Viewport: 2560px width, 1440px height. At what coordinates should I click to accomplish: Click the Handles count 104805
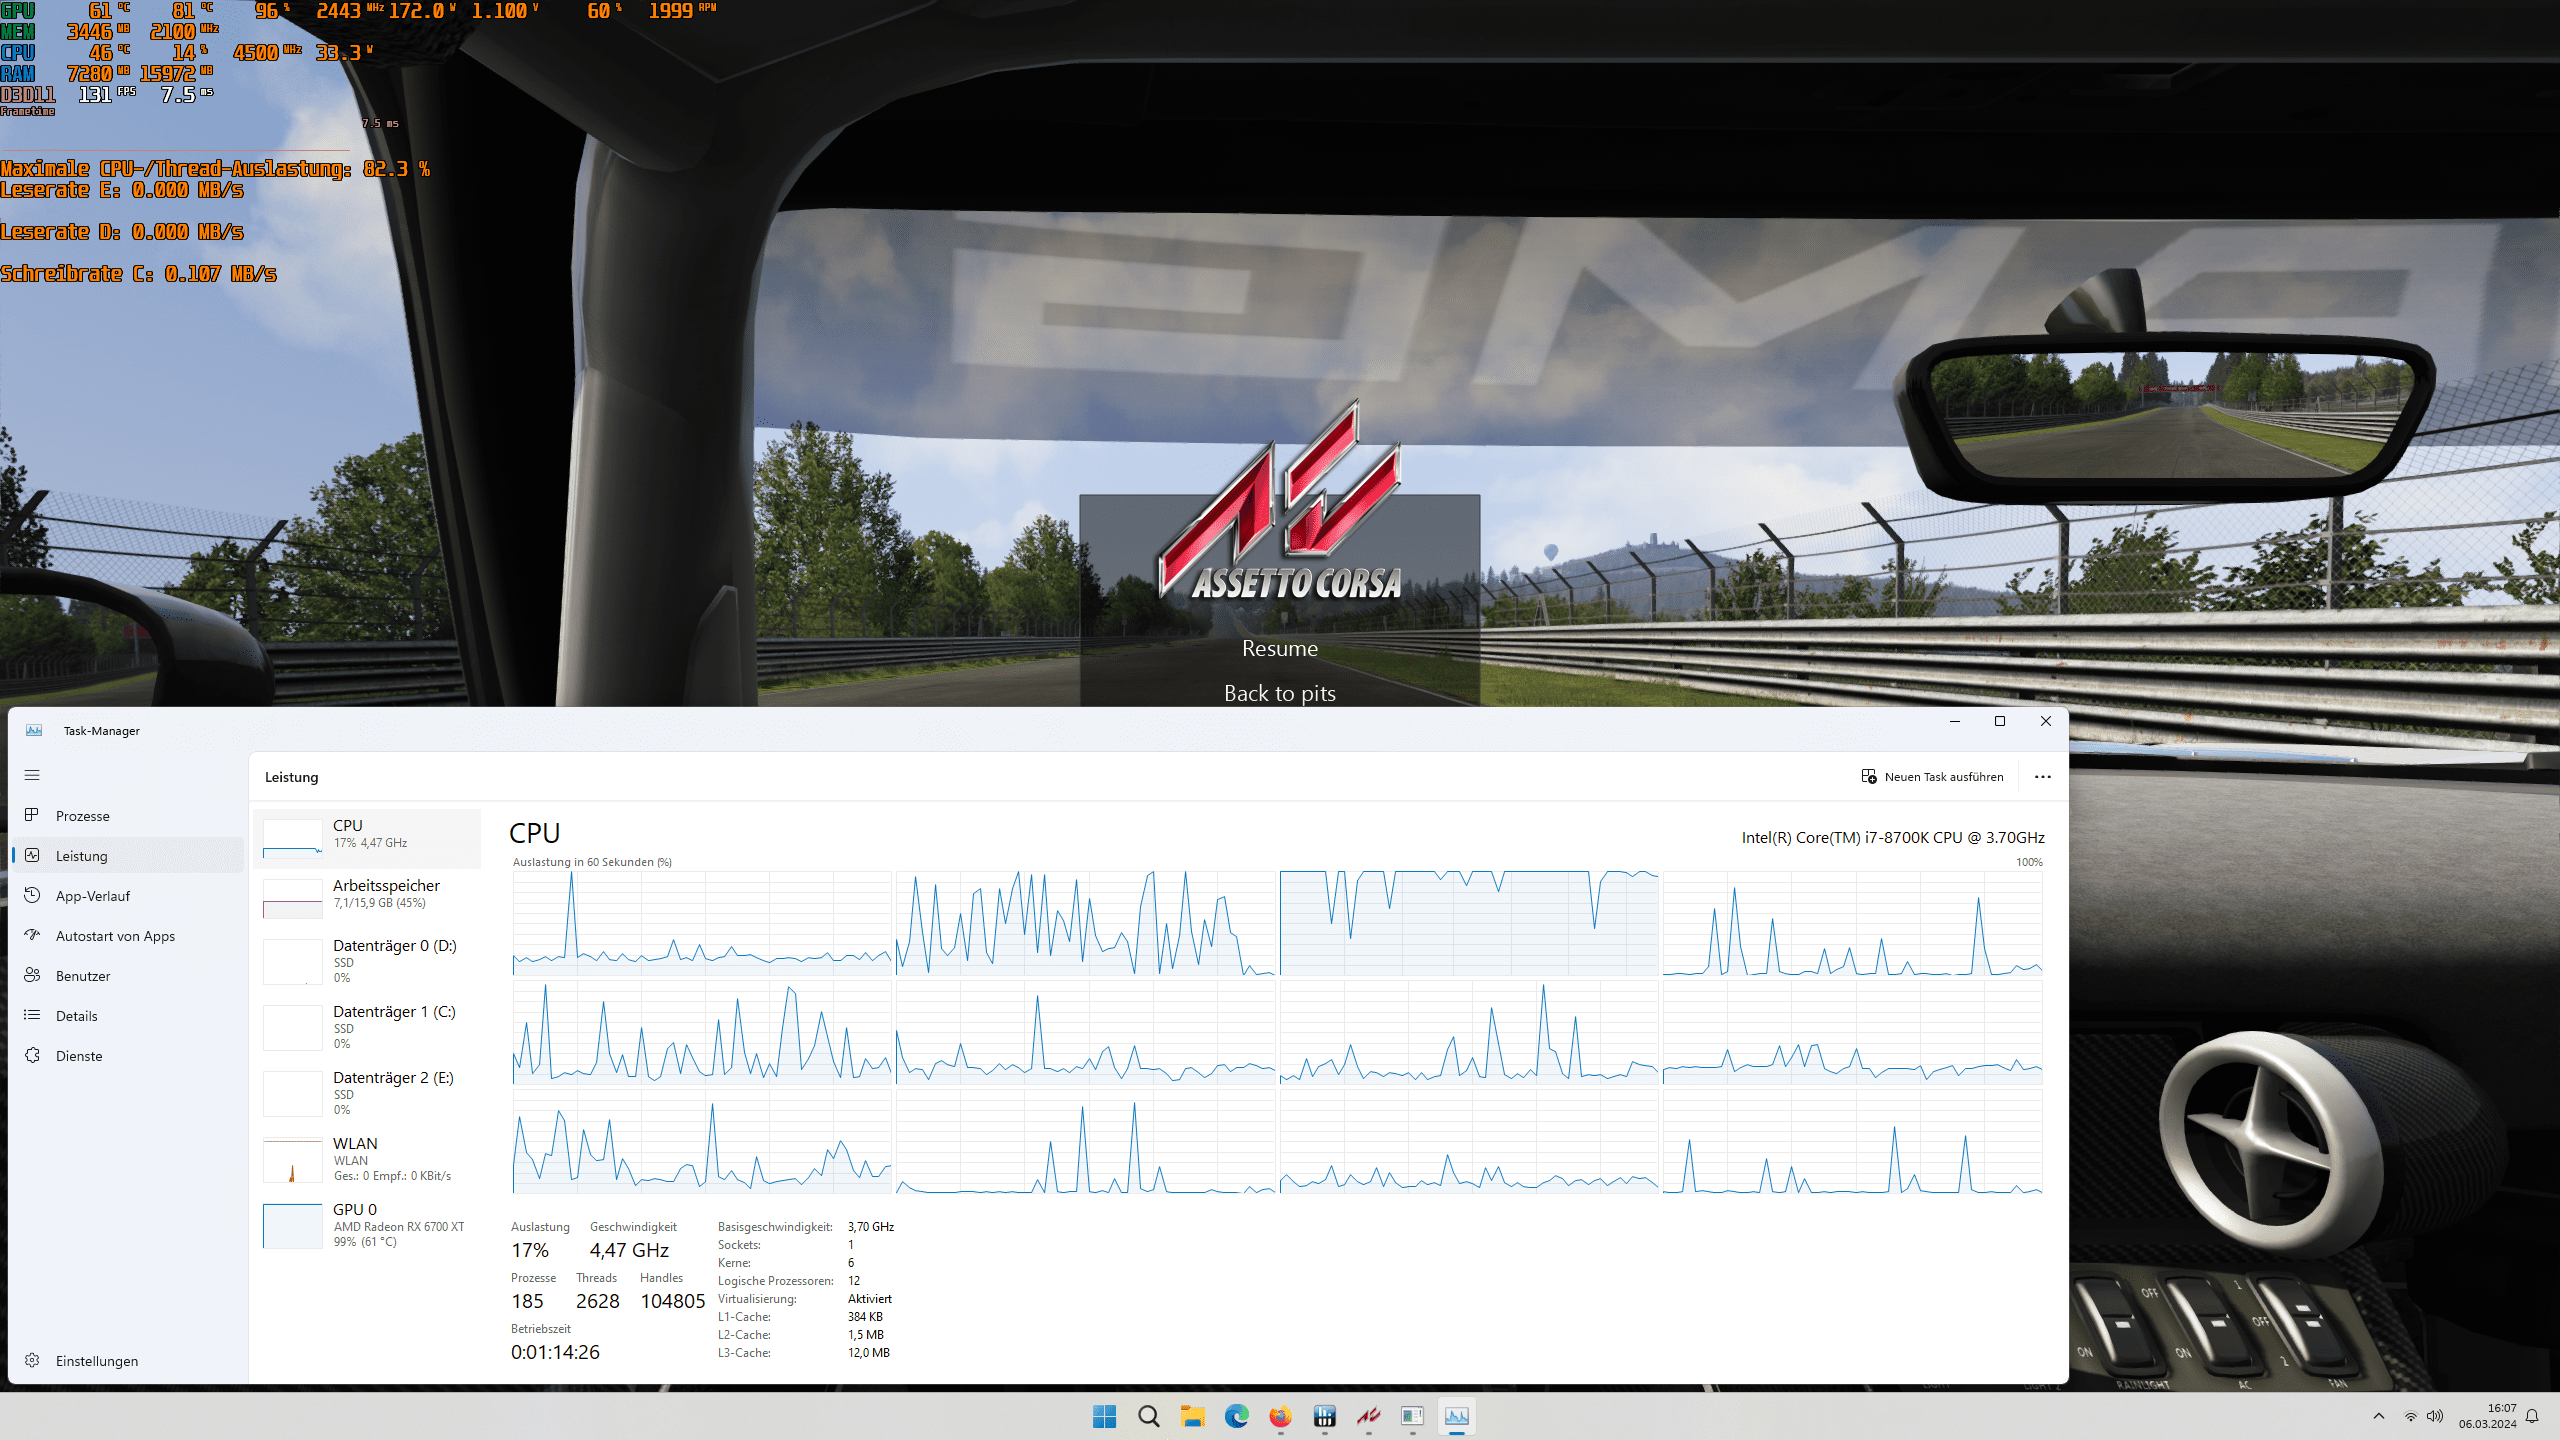tap(673, 1301)
